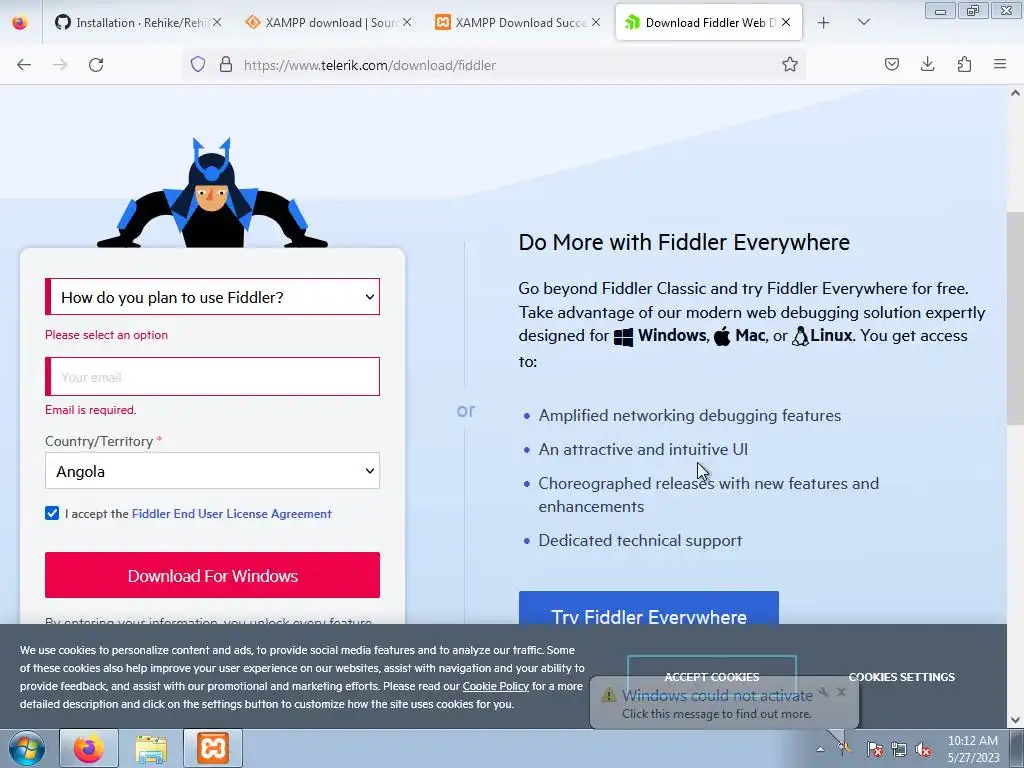Image resolution: width=1024 pixels, height=768 pixels.
Task: List all tabs with the chevron
Action: [x=863, y=22]
